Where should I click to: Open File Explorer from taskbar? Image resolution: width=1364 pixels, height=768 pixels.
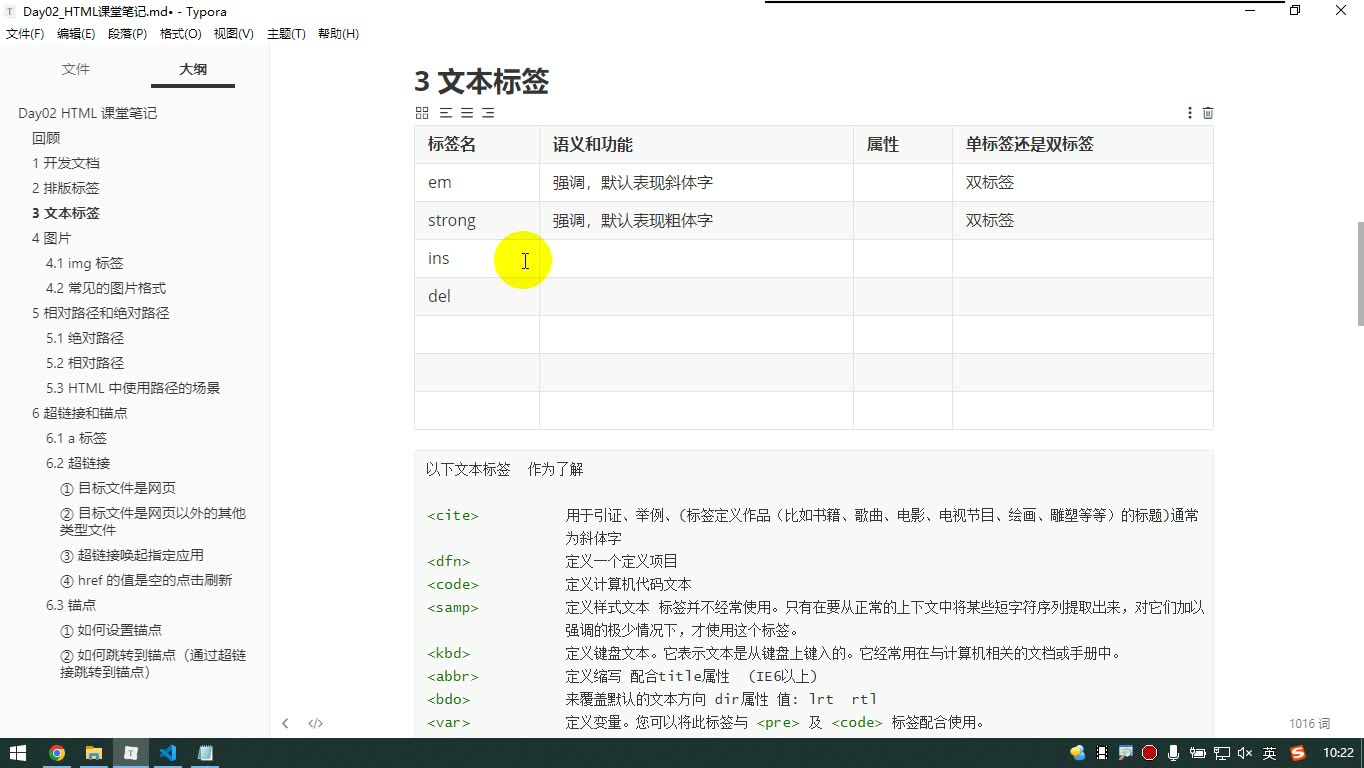(x=94, y=753)
